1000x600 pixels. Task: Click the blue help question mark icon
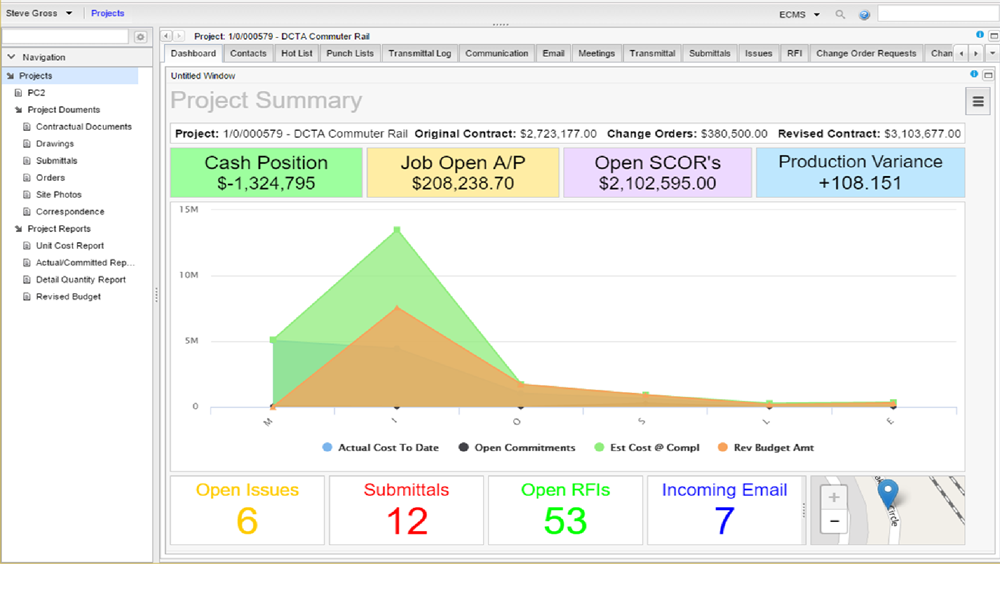click(864, 15)
